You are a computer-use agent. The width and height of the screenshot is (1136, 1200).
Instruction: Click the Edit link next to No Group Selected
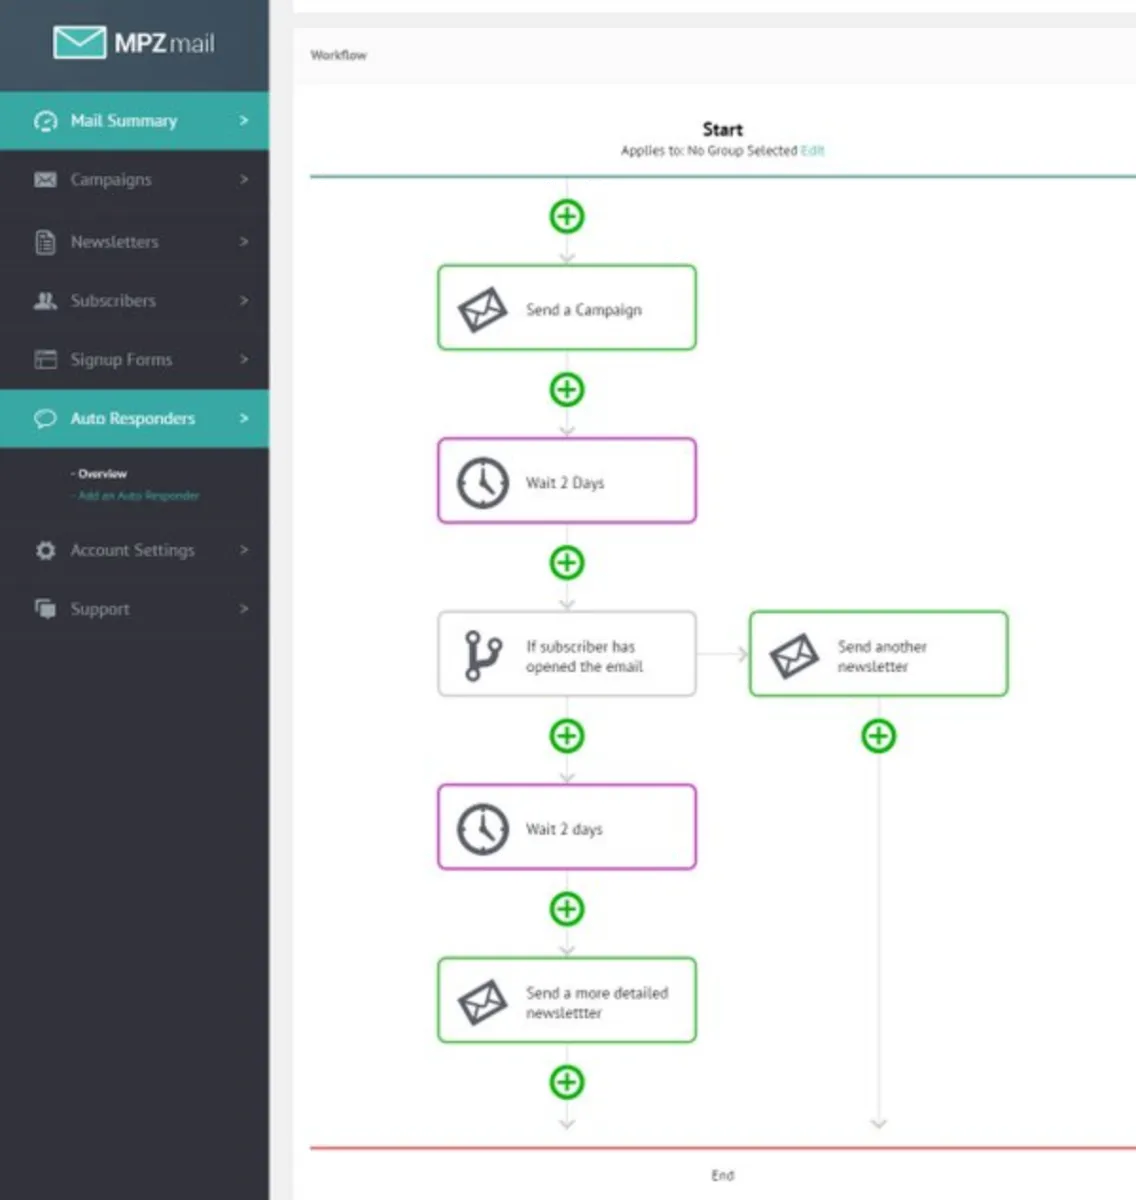pos(813,151)
